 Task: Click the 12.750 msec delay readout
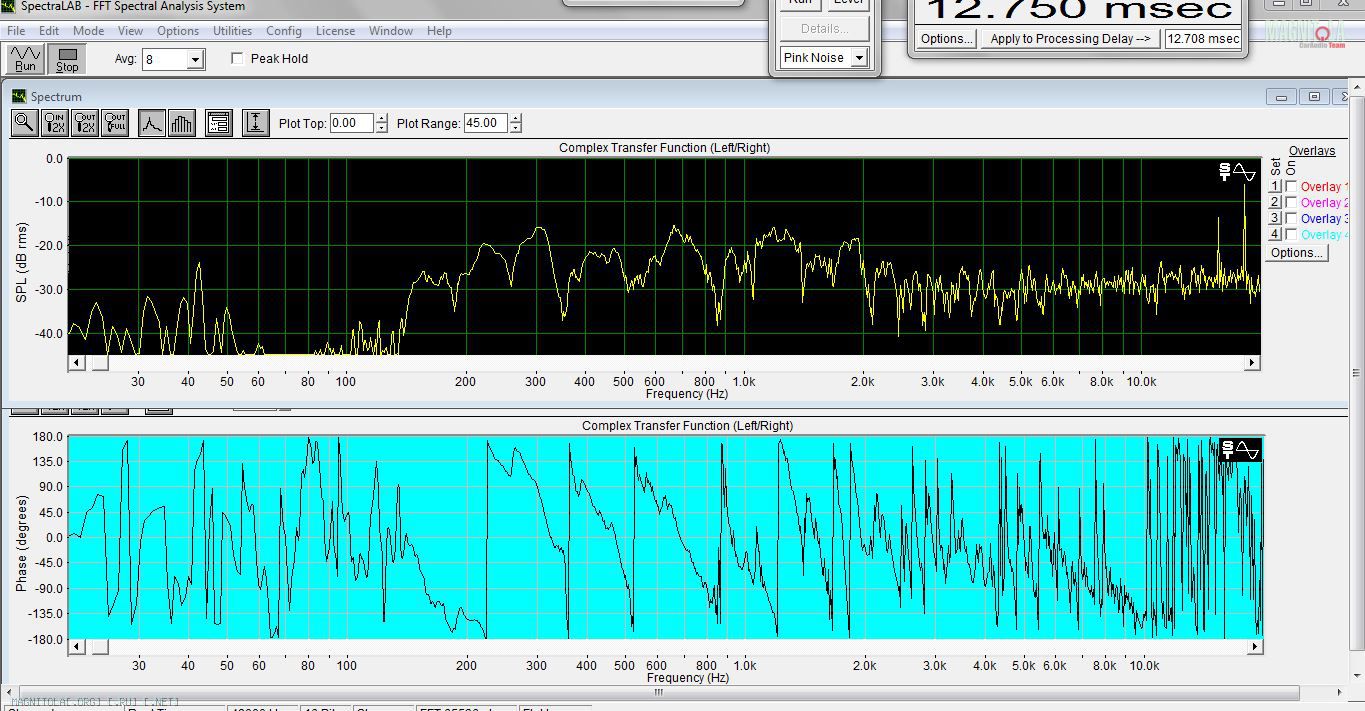pyautogui.click(x=1078, y=9)
